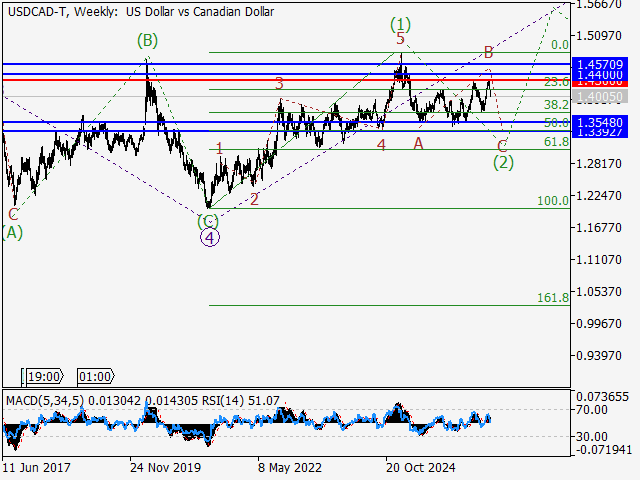
Task: Click the Fibonacci 0.0 level label
Action: (560, 44)
